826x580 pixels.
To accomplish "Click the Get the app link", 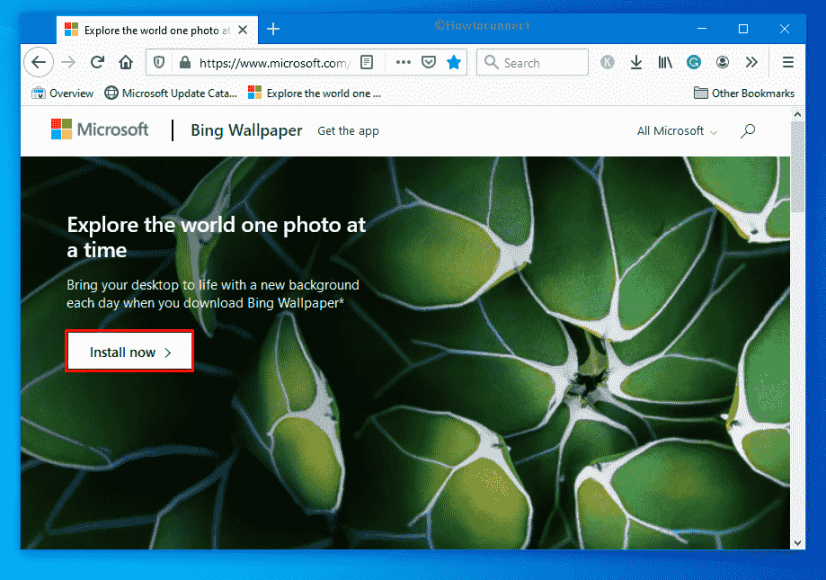I will point(348,131).
